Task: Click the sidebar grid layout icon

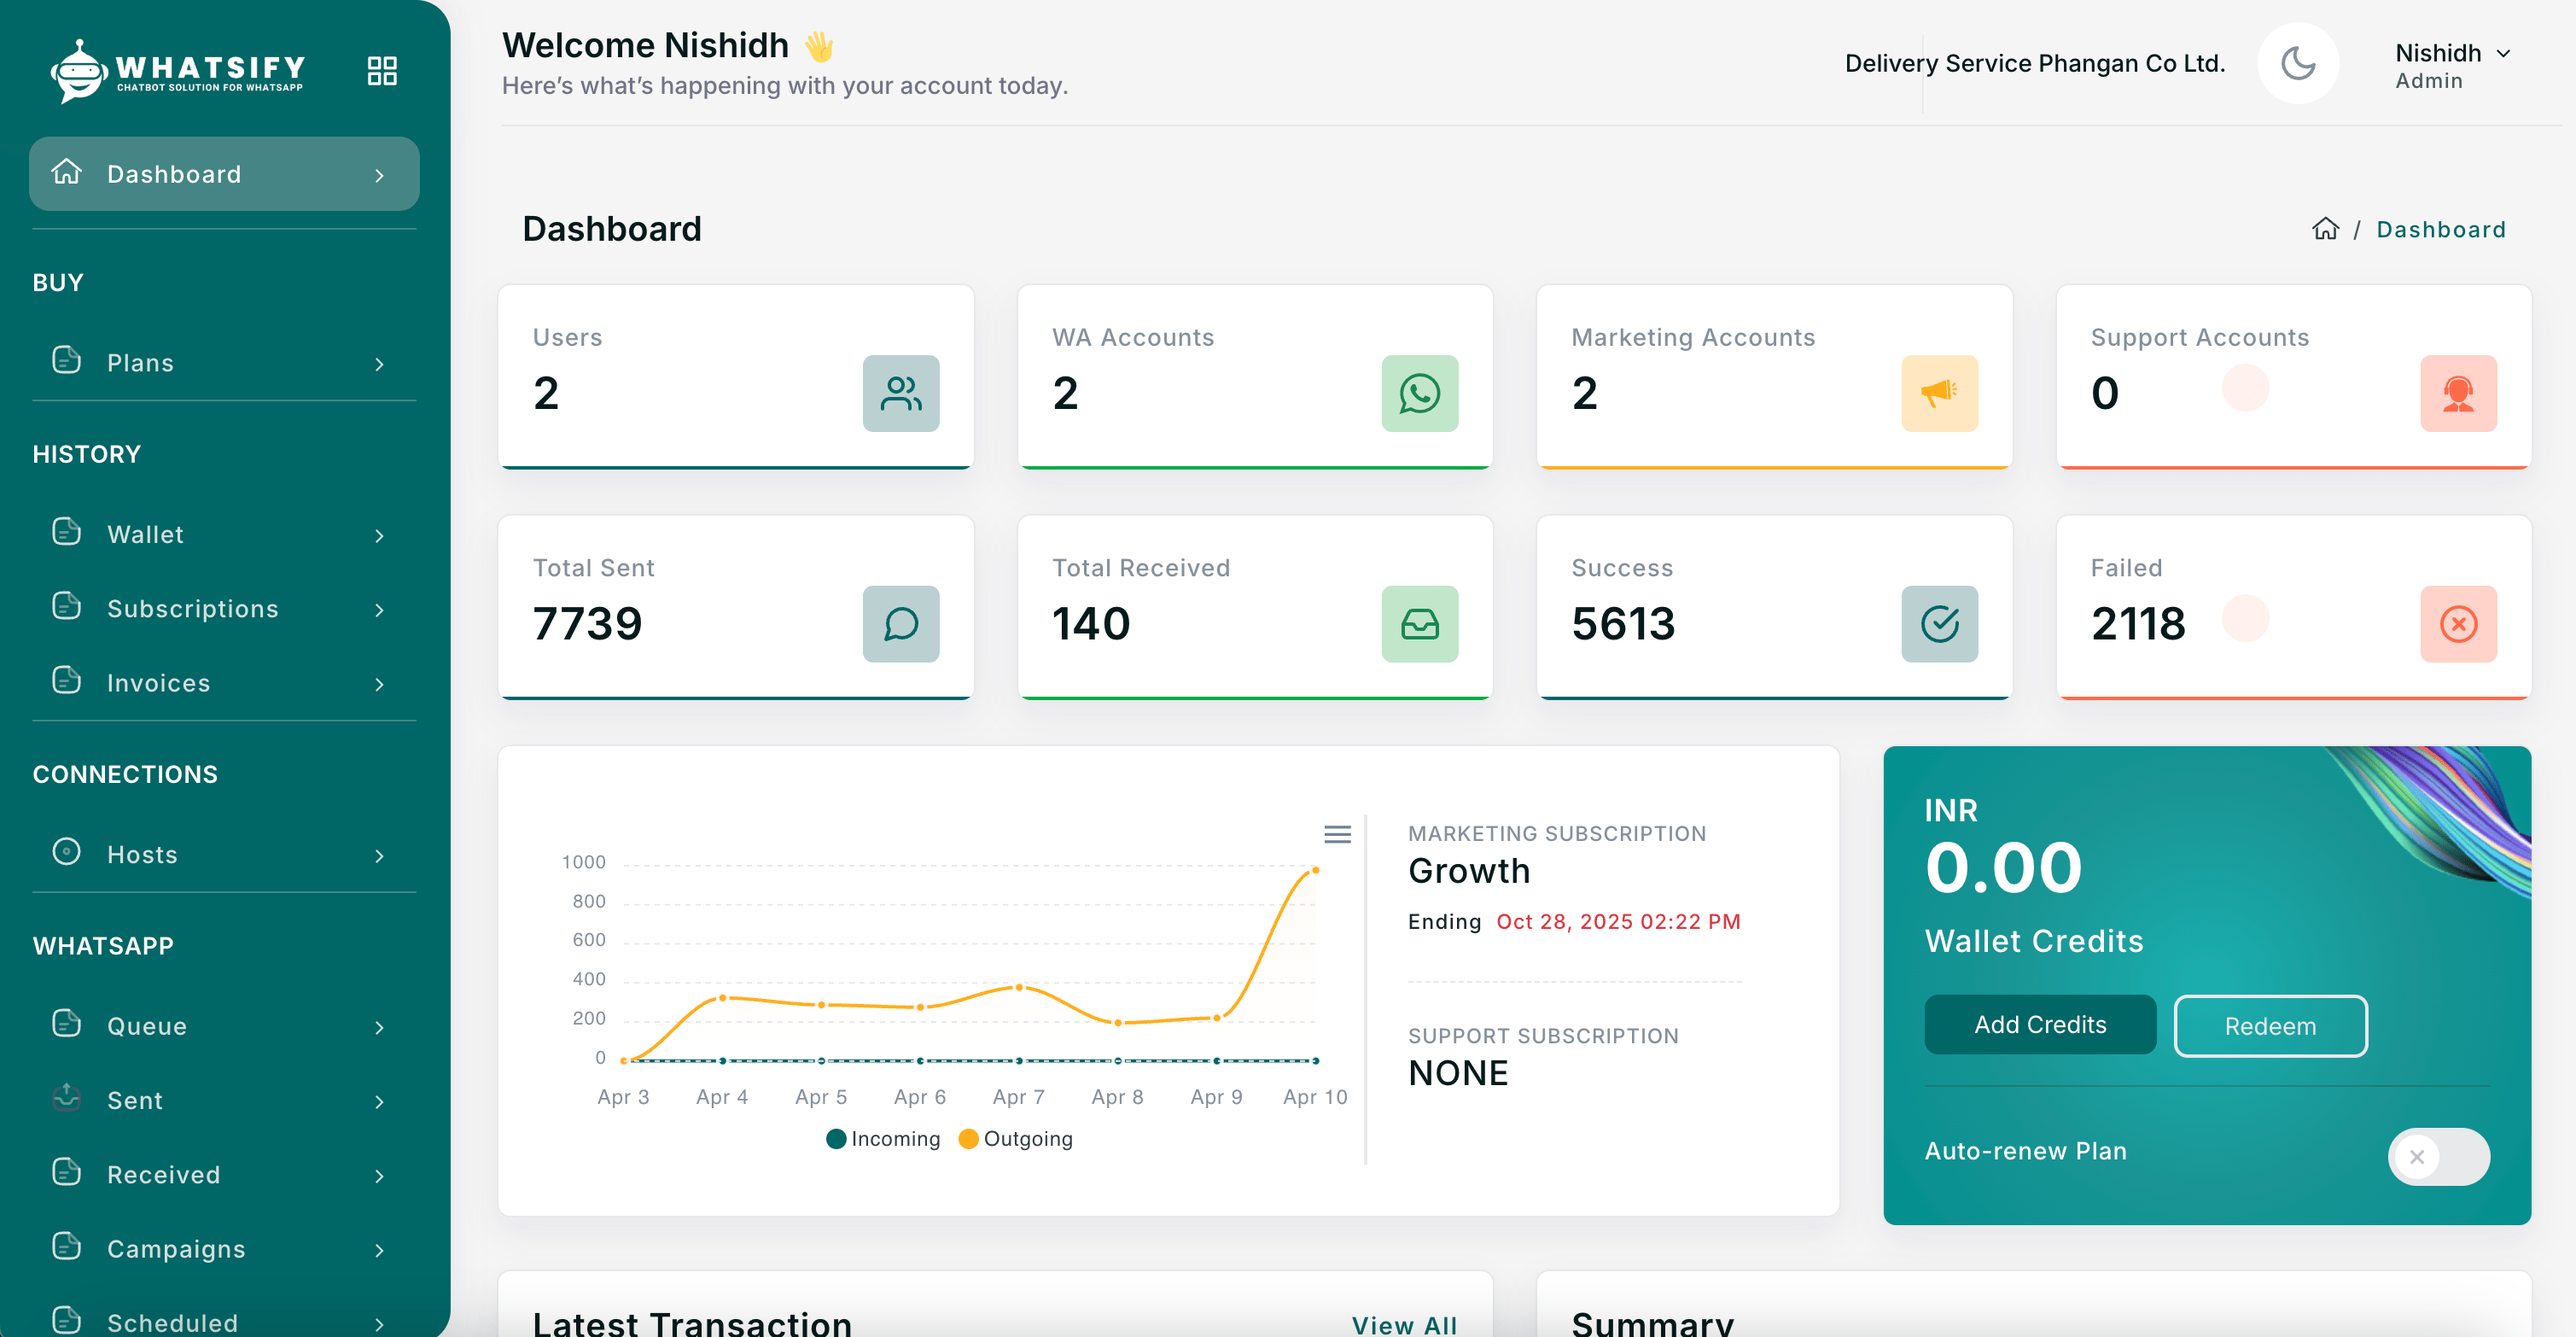Action: (x=382, y=71)
